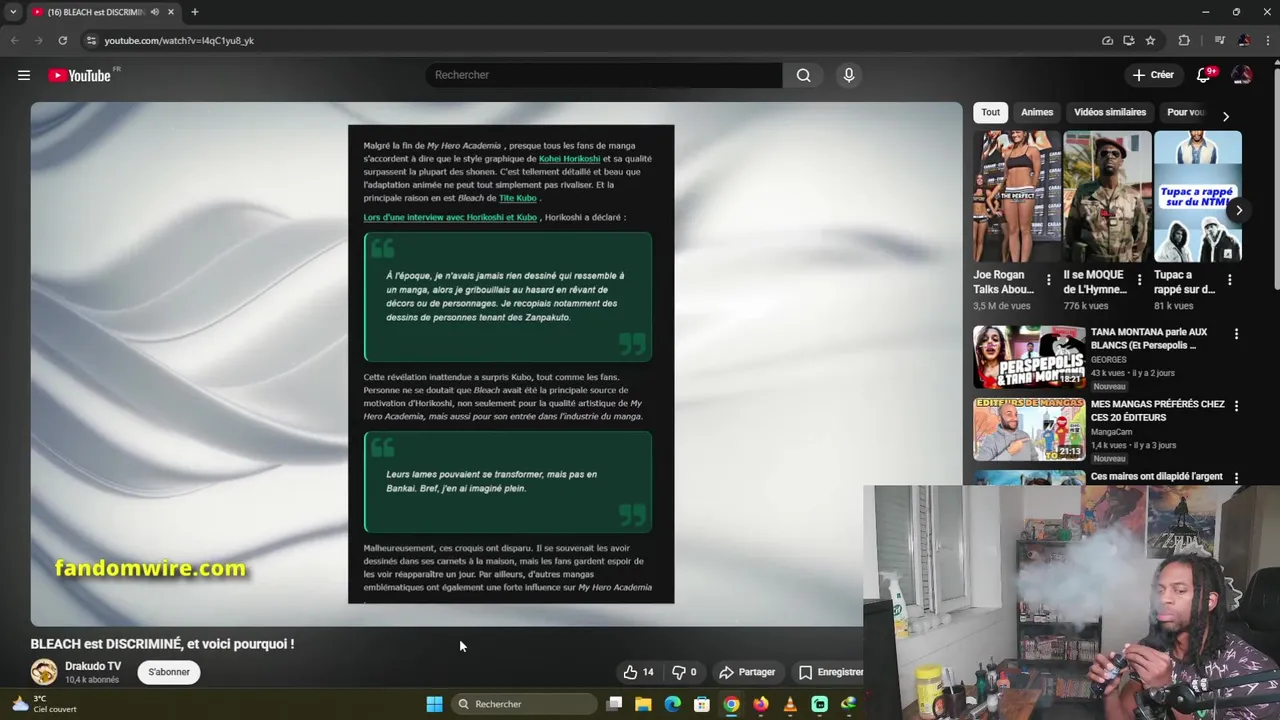Open the YouTube account avatar menu

click(x=1242, y=75)
